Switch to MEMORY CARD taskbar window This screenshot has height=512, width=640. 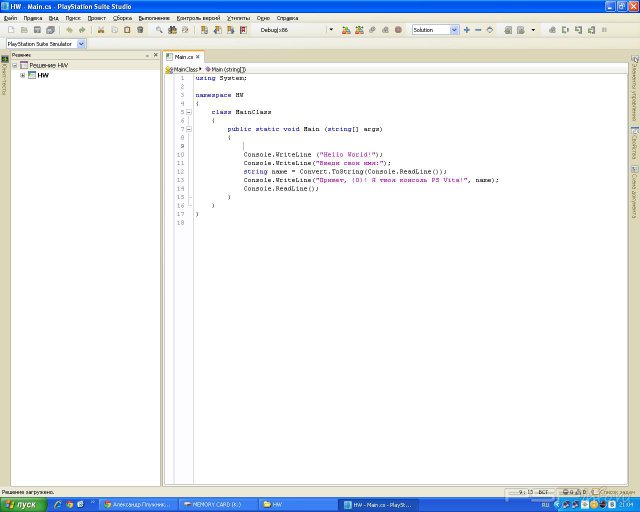[217, 505]
